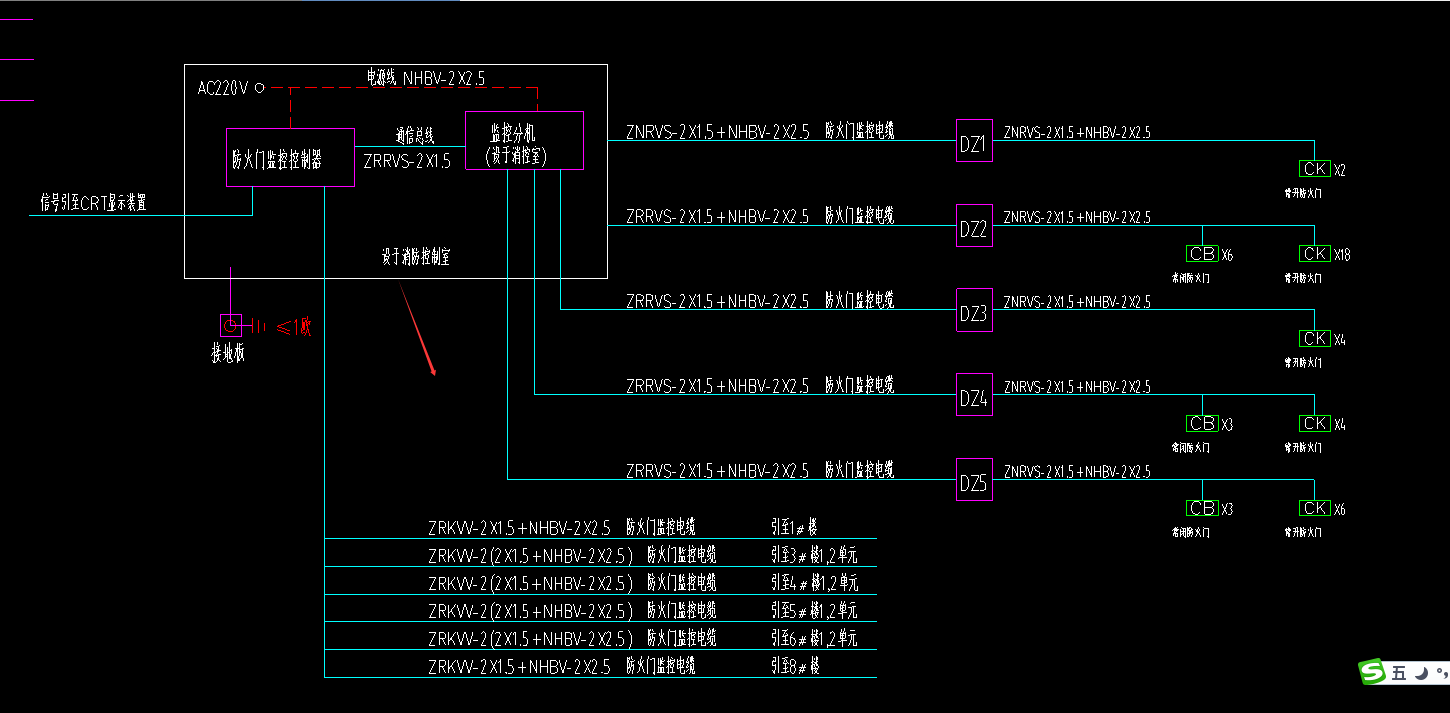The image size is (1450, 713).
Task: Click the cable label feeding DZ3
Action: click(718, 301)
